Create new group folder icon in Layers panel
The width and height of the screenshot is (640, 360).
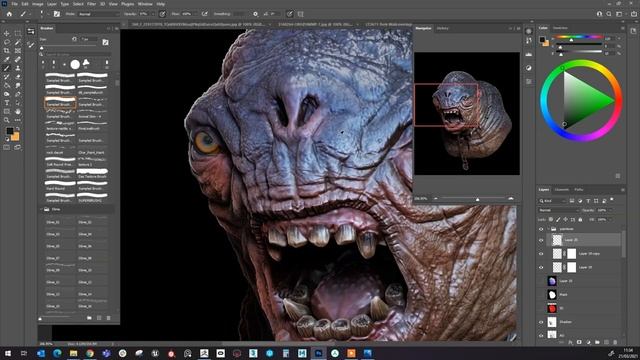click(597, 342)
